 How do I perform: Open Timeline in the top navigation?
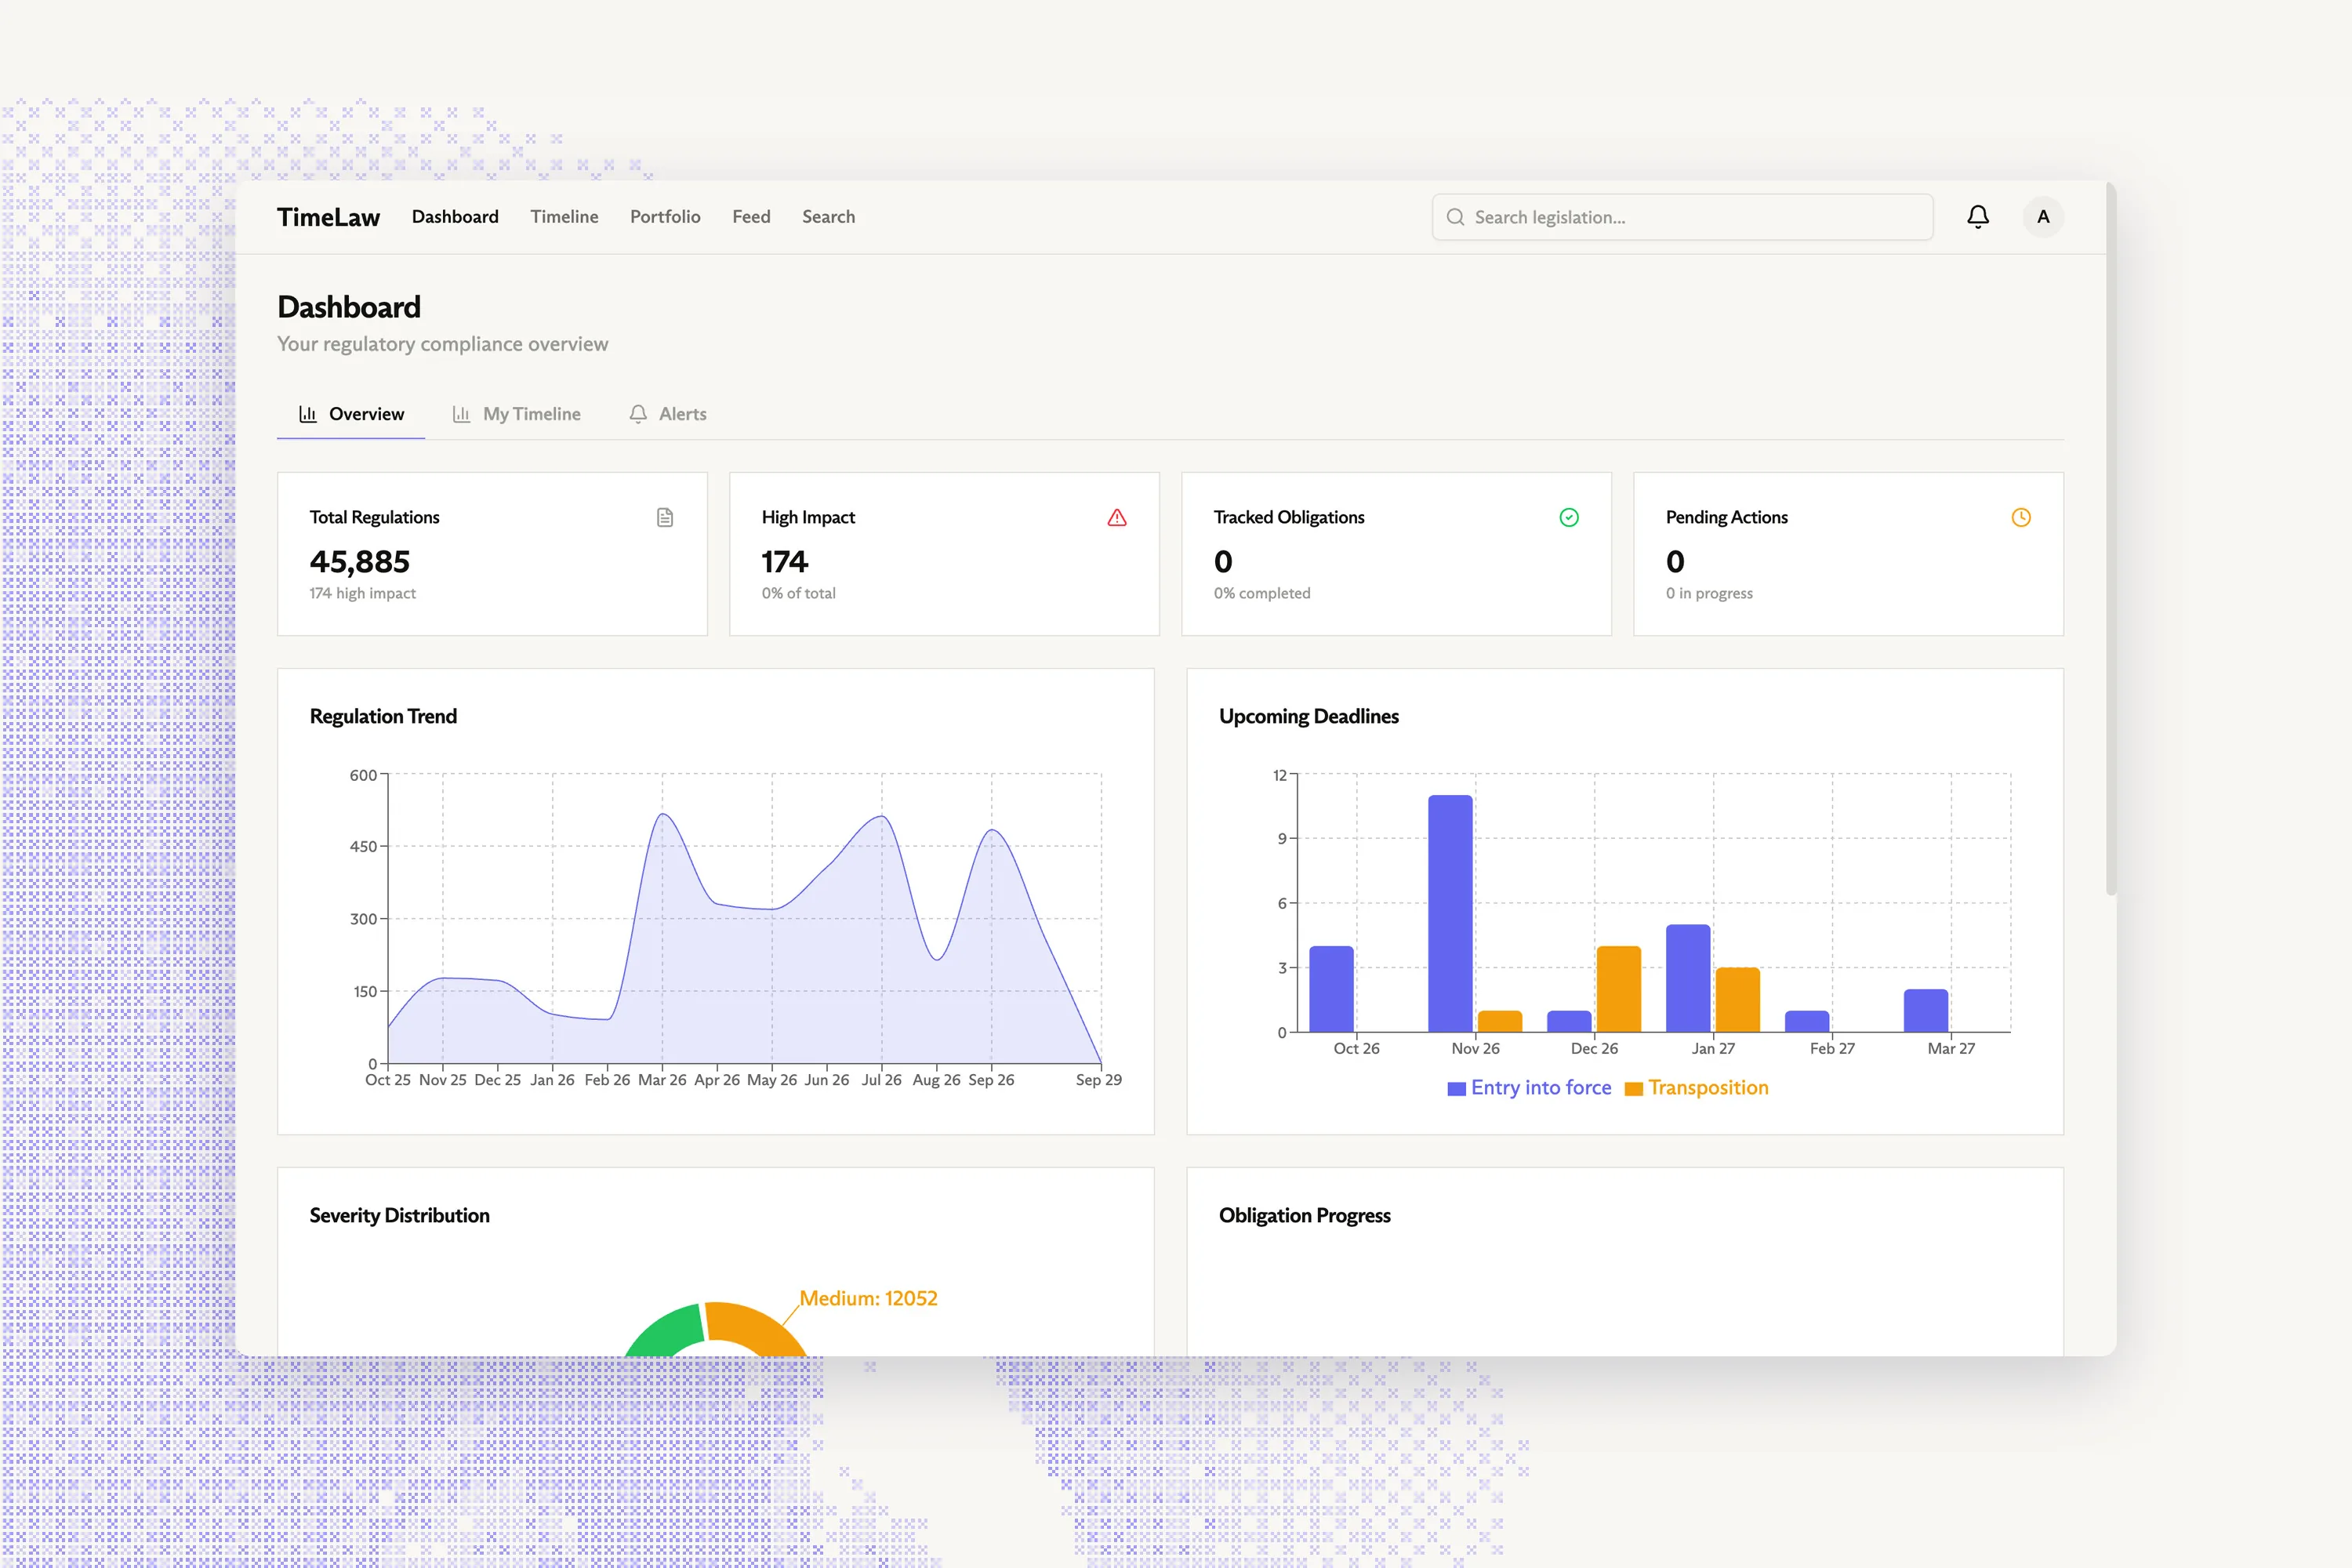(564, 217)
